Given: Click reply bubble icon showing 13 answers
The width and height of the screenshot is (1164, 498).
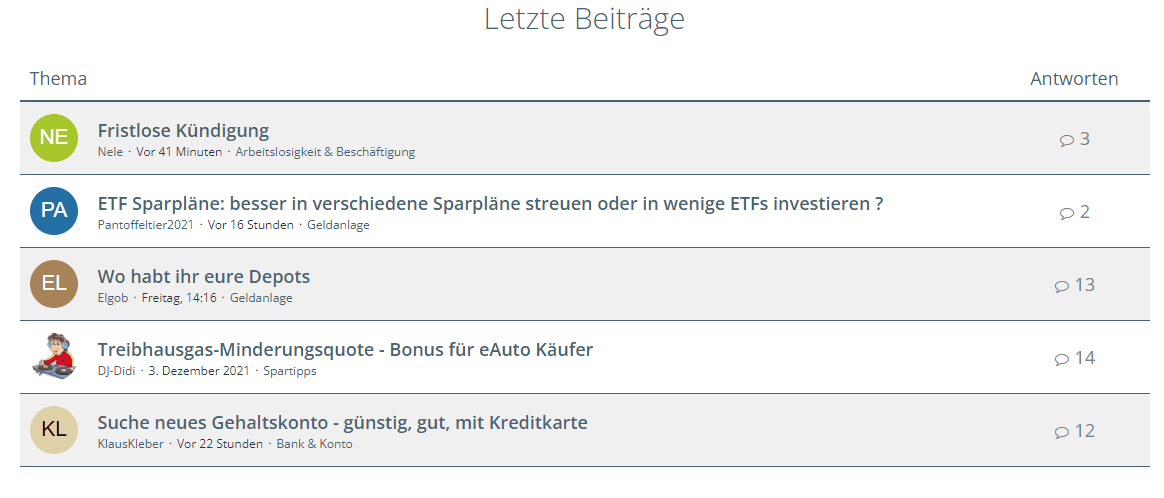Looking at the screenshot, I should 1061,286.
